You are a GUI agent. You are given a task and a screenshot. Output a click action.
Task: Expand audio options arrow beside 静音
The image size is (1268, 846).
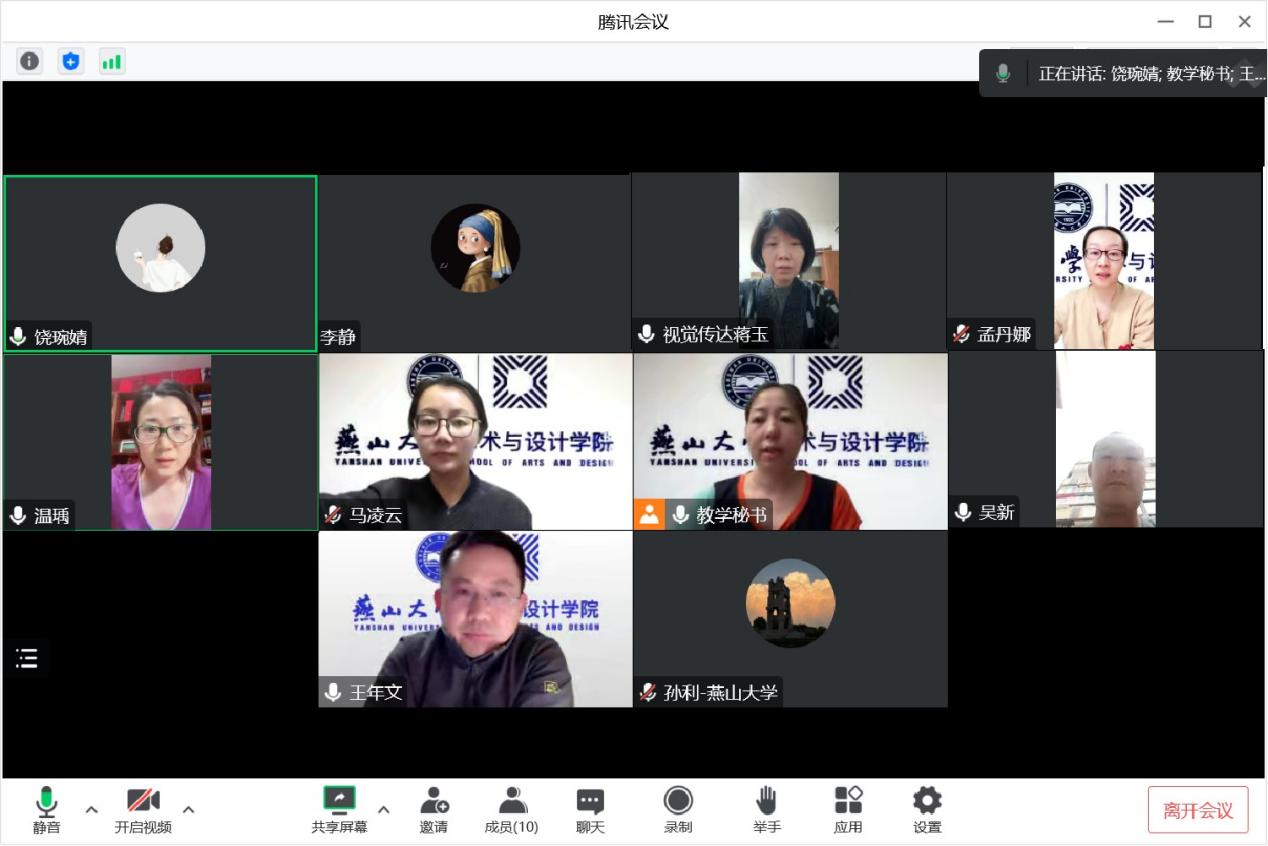pos(92,809)
